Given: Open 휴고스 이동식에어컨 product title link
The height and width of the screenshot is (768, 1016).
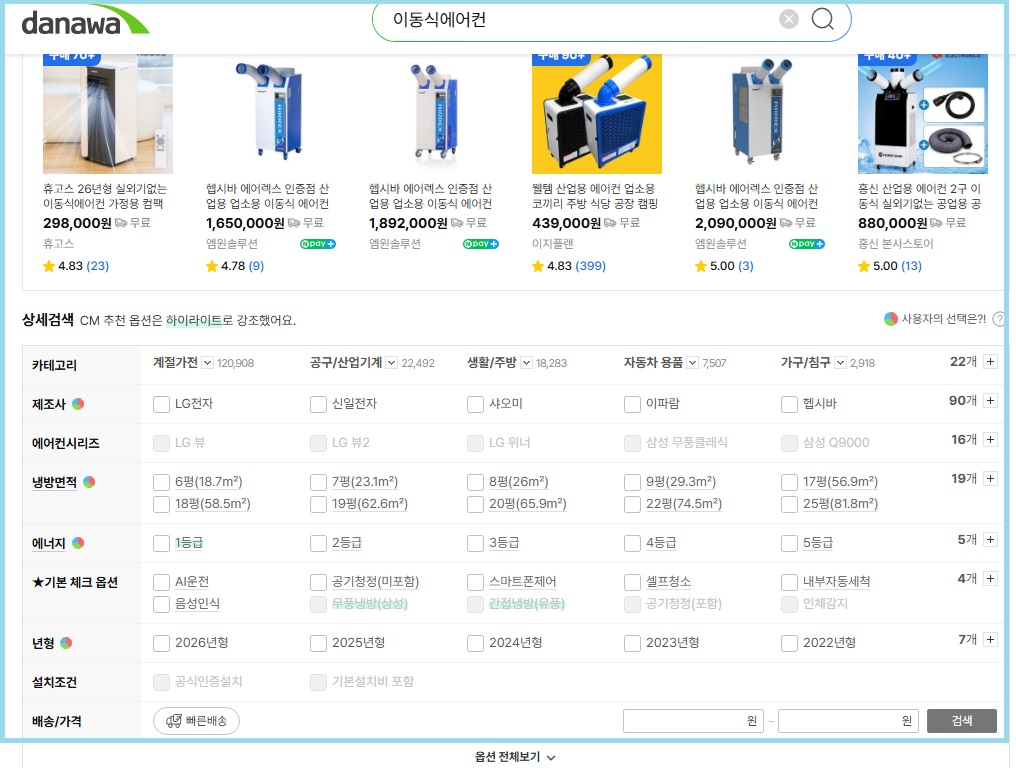Looking at the screenshot, I should (x=105, y=196).
